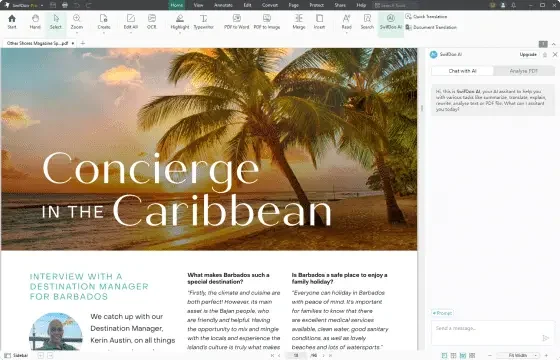Open the View menu tab
The image size is (560, 360).
point(198,5)
